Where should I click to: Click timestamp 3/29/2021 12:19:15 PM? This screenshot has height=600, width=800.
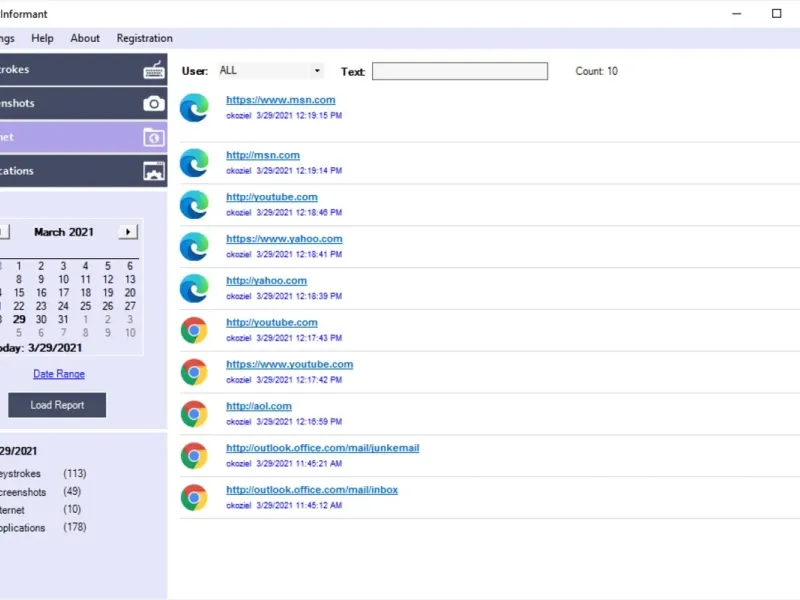[299, 116]
